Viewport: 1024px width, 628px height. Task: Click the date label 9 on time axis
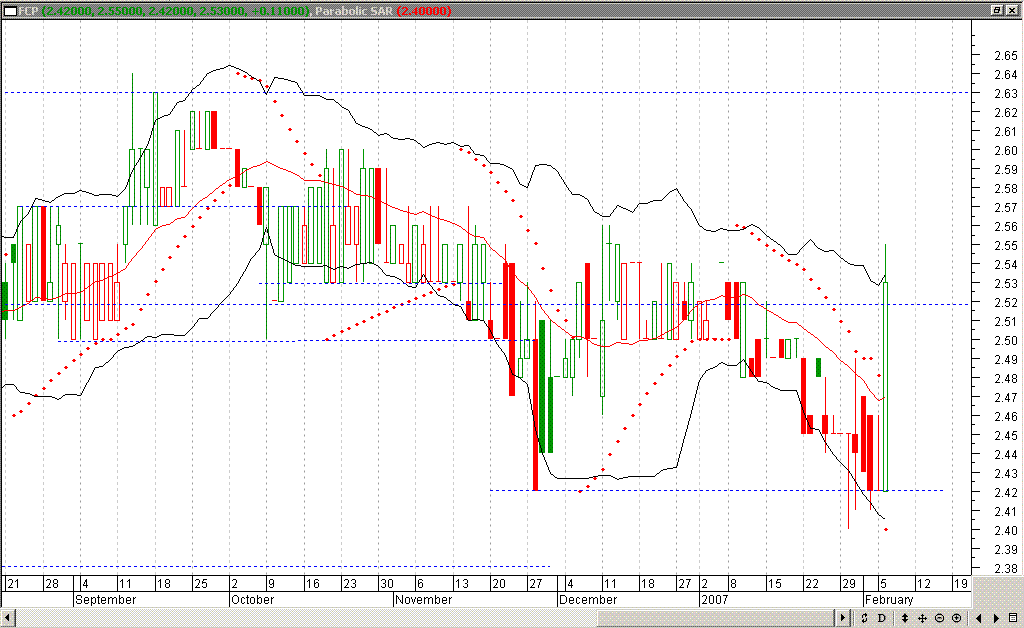[271, 584]
